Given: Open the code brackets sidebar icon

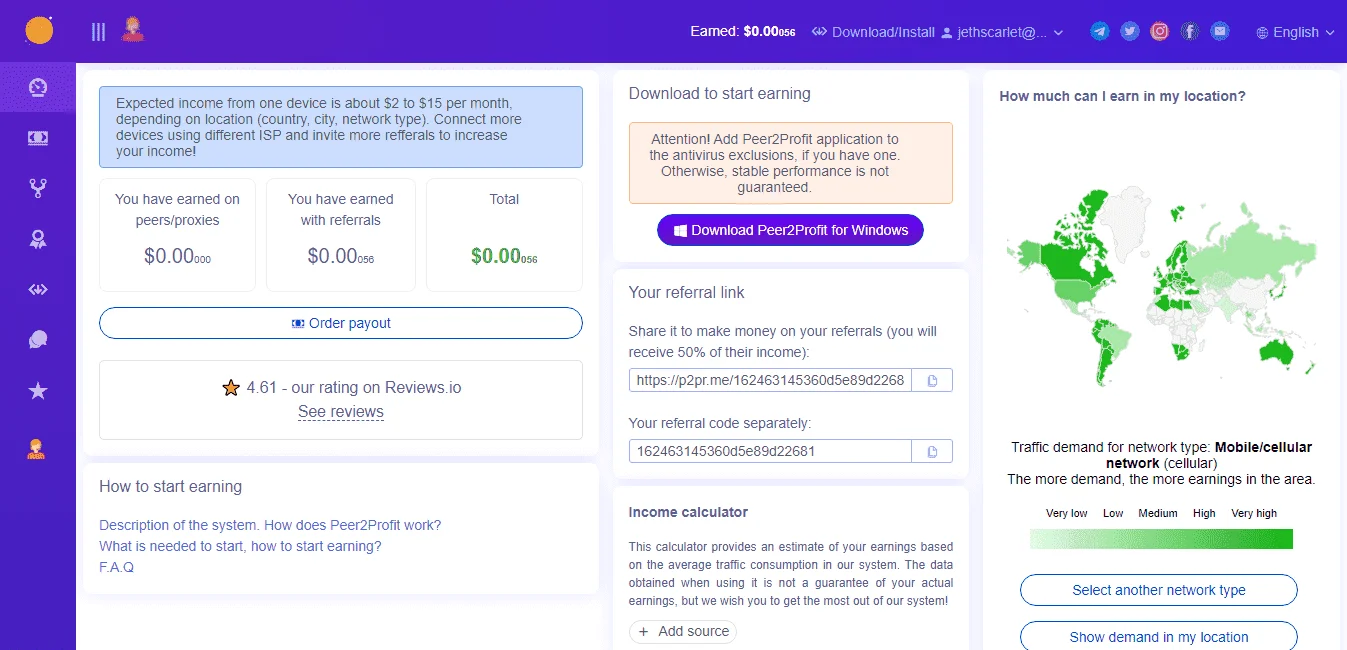Looking at the screenshot, I should pyautogui.click(x=38, y=289).
